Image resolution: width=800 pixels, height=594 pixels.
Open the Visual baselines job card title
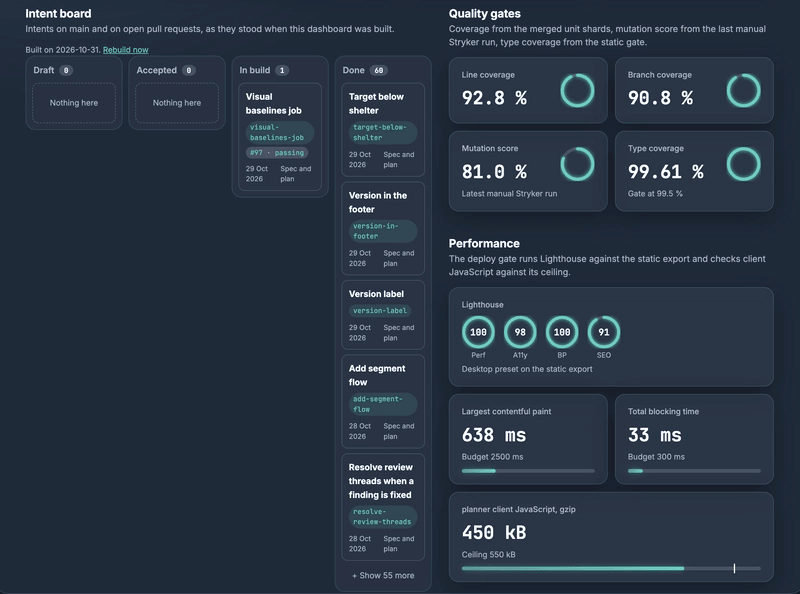[x=273, y=104]
